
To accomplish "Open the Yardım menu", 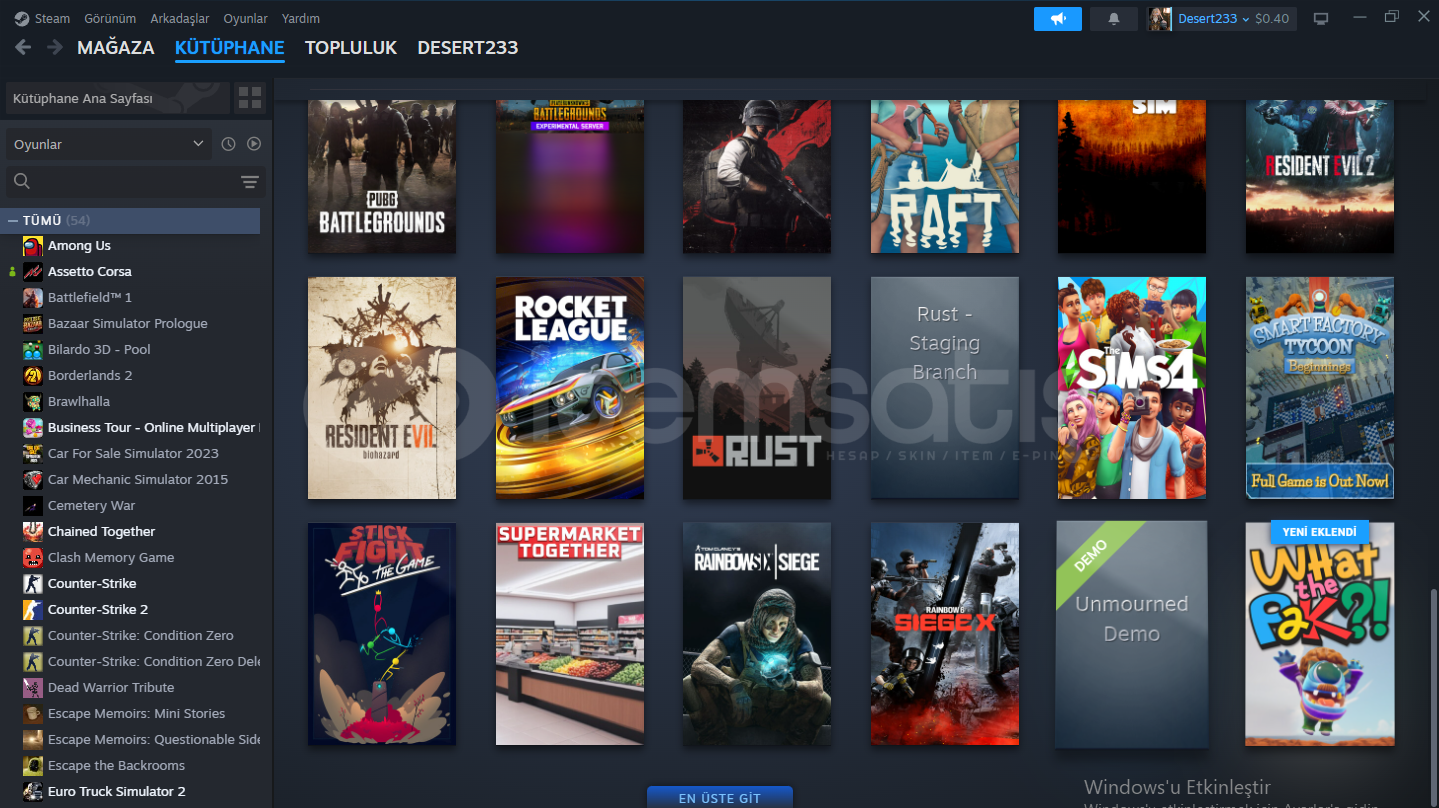I will tap(301, 18).
